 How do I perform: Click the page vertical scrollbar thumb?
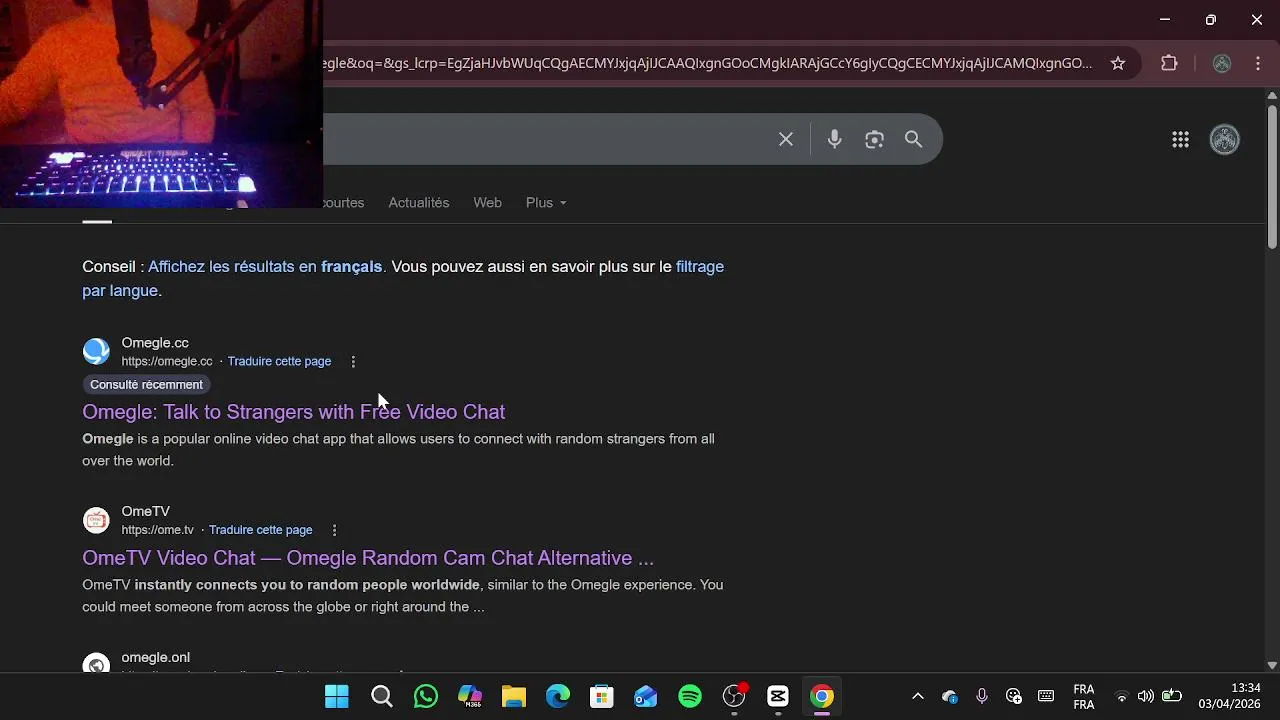[1272, 177]
